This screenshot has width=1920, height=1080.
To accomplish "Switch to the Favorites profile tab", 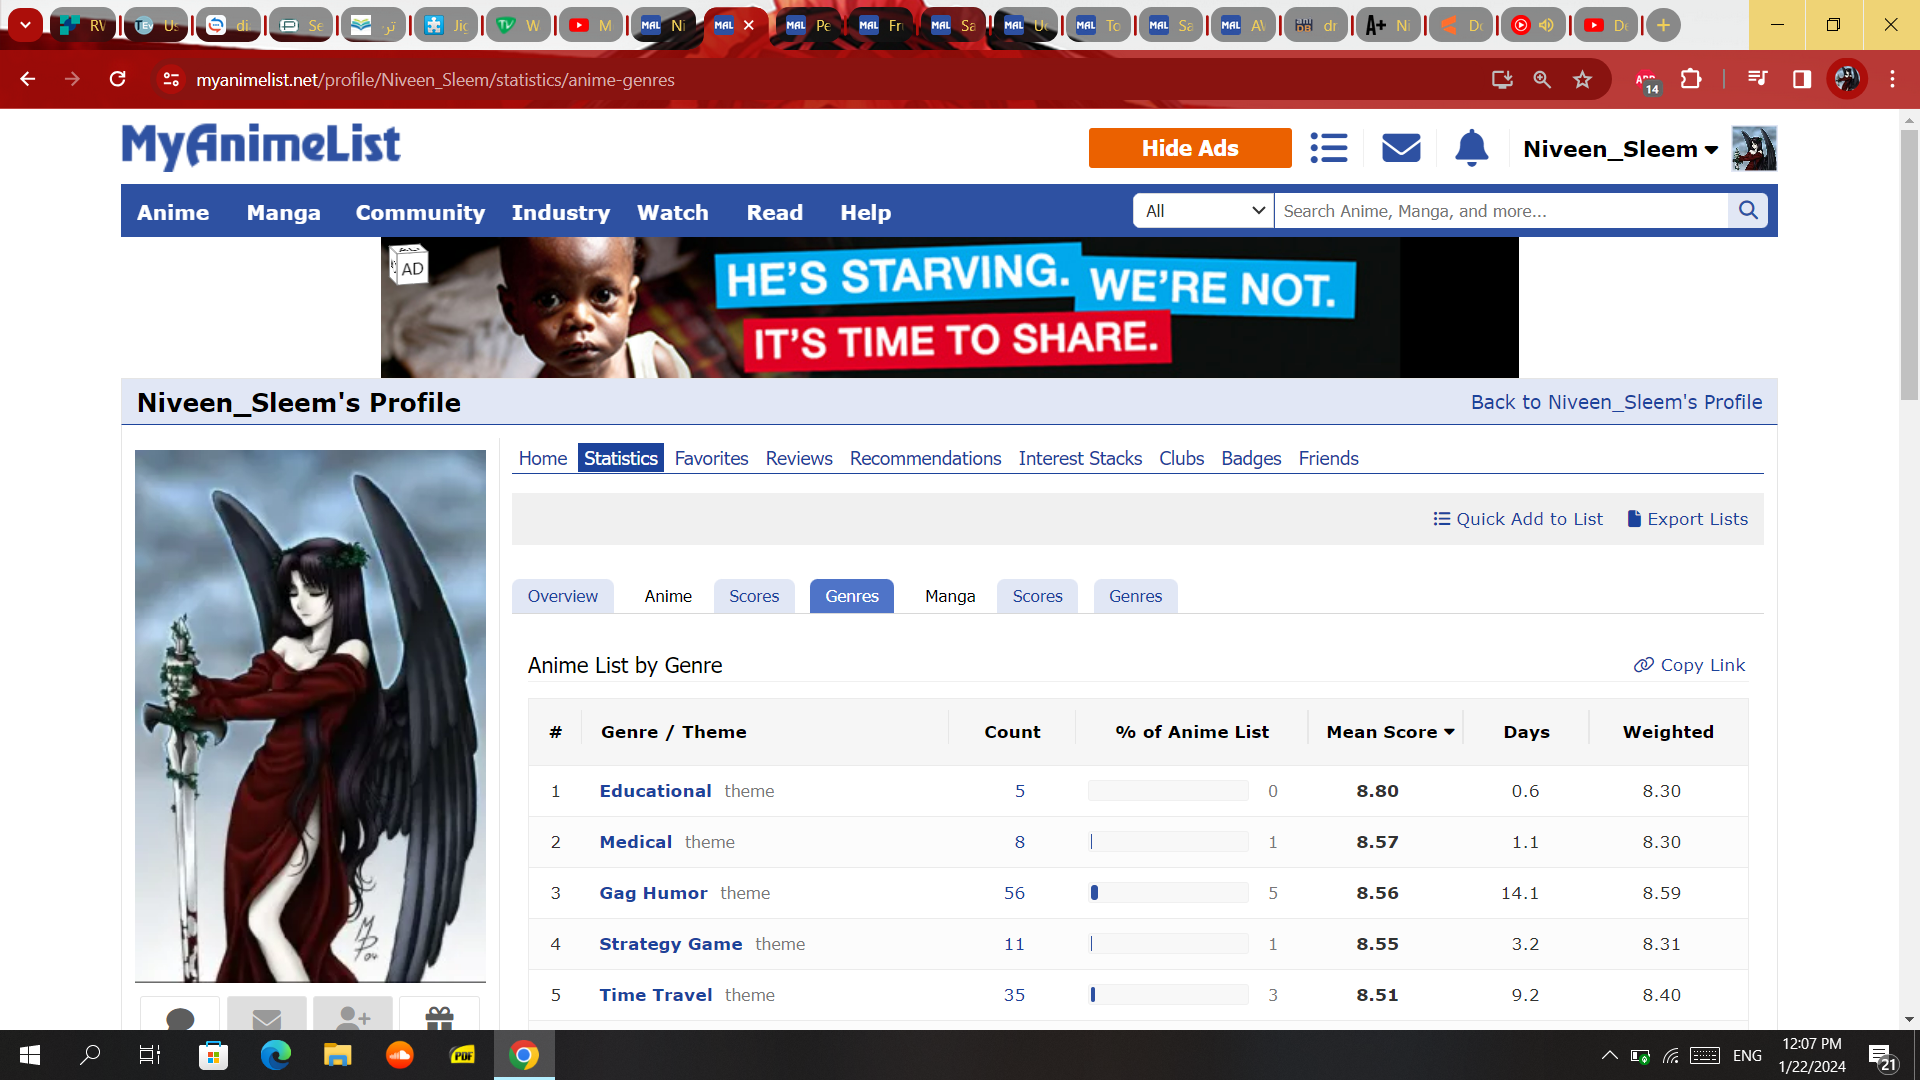I will click(711, 458).
